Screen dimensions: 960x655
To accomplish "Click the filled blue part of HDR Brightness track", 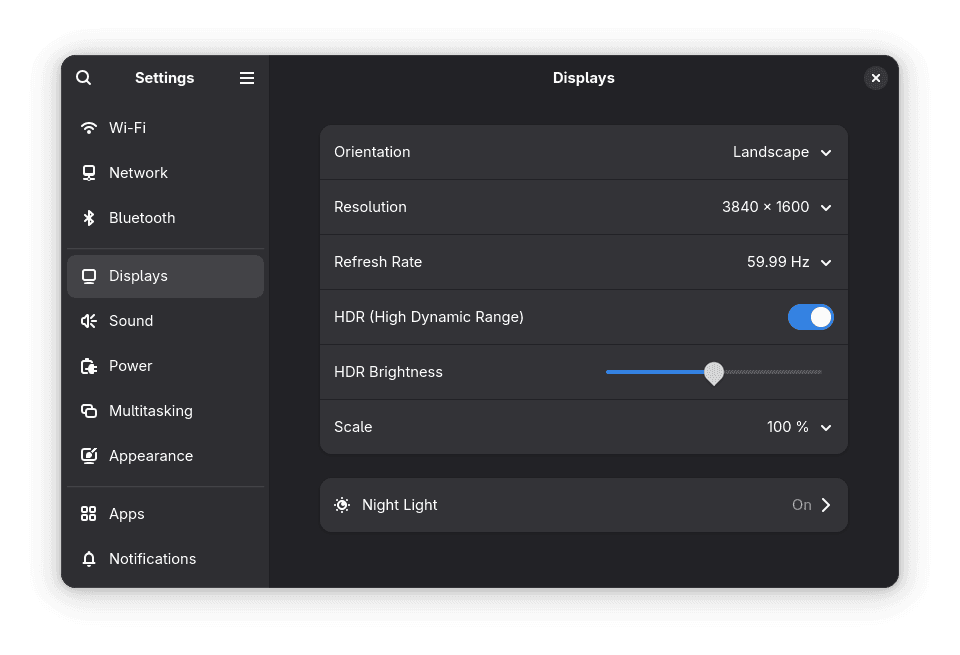I will tap(654, 372).
